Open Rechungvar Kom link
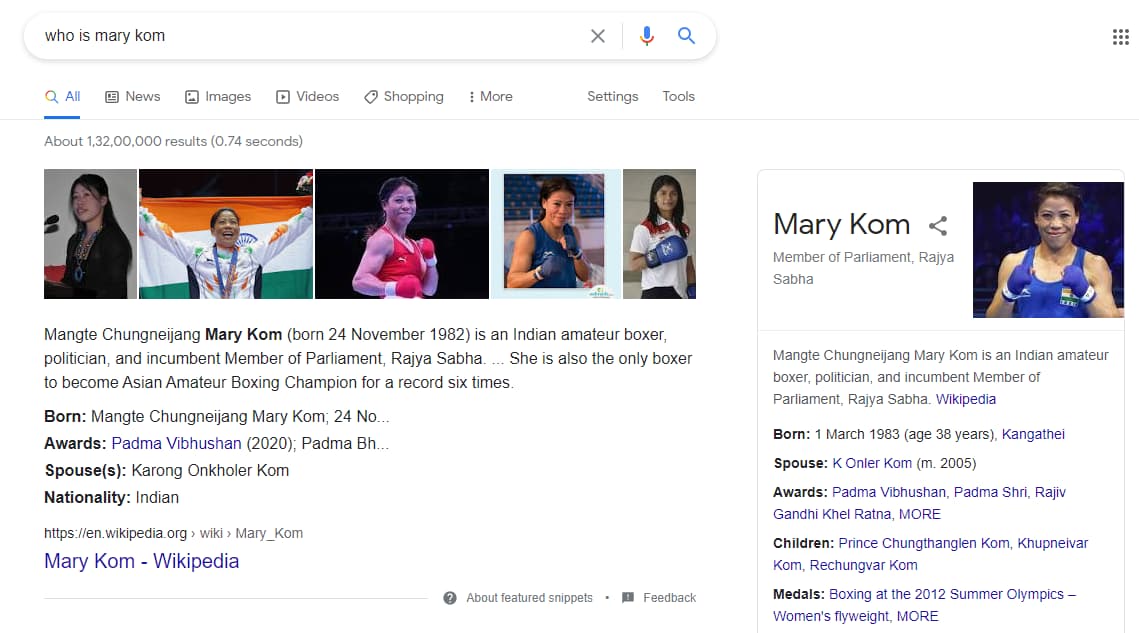The image size is (1139, 633). click(864, 565)
